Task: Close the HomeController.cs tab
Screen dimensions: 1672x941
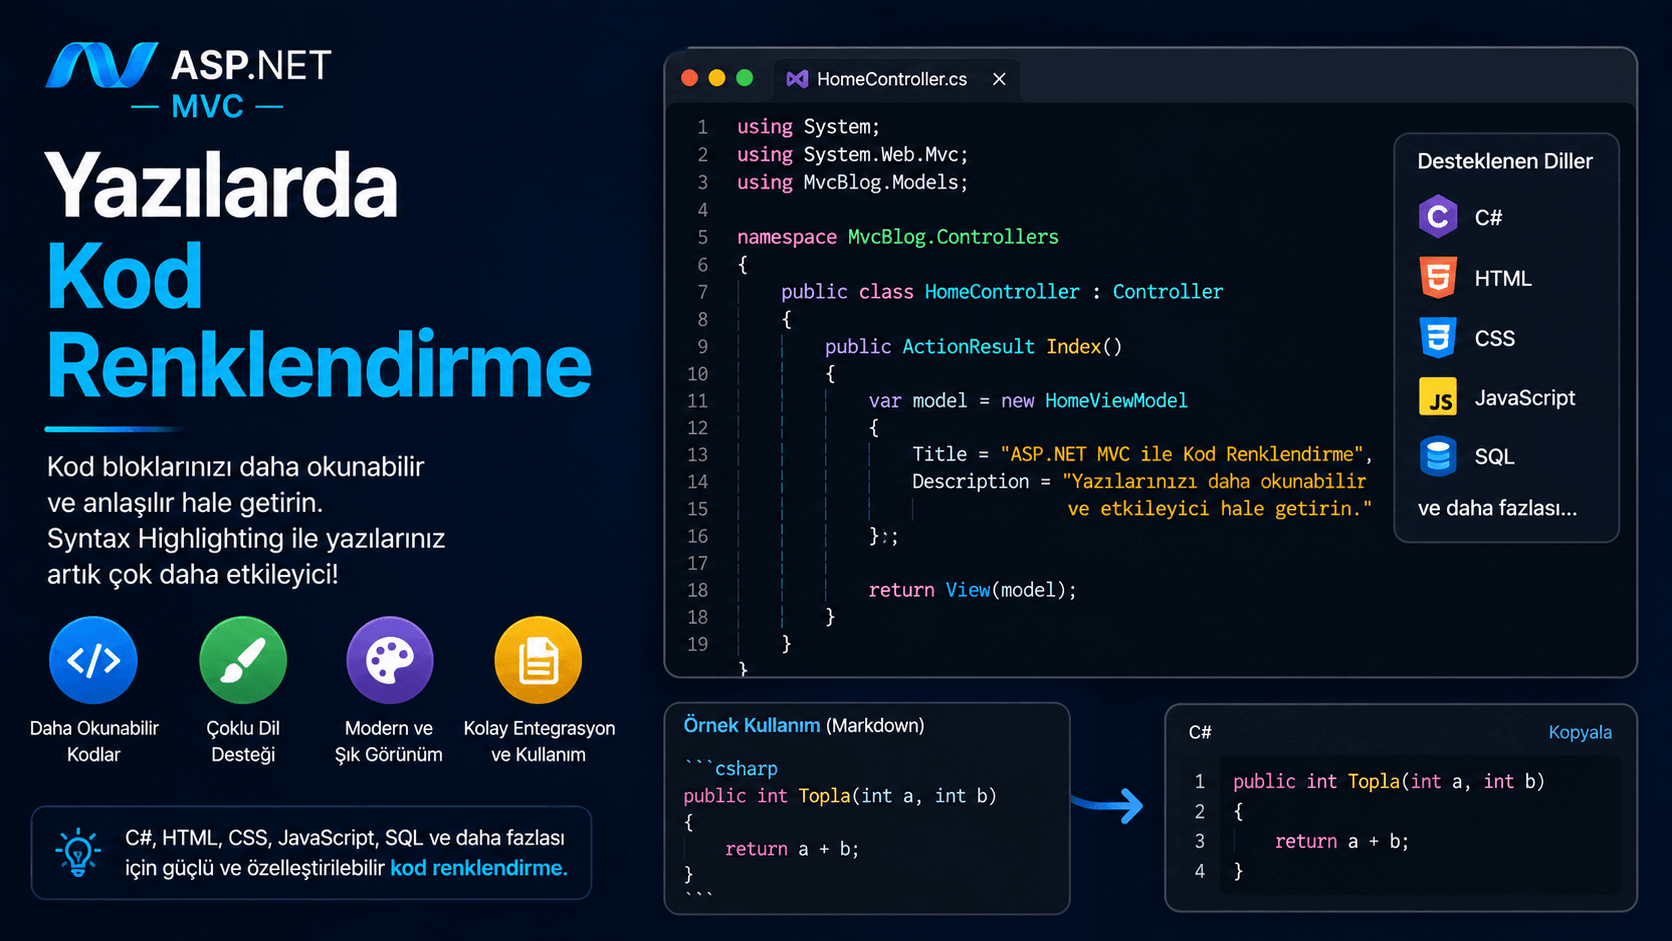Action: click(999, 79)
